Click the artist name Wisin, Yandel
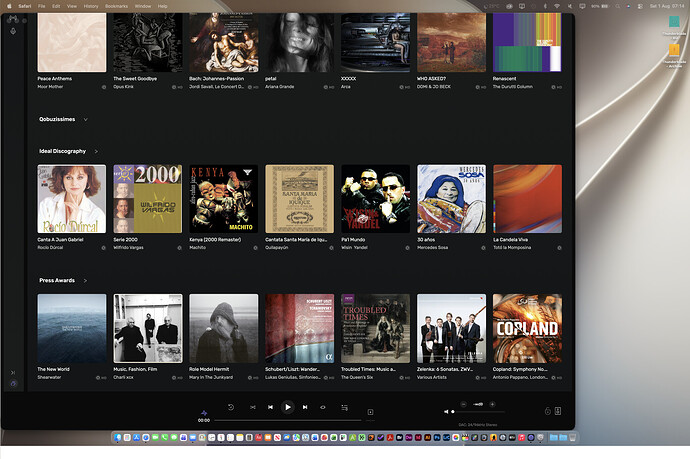 click(x=354, y=248)
